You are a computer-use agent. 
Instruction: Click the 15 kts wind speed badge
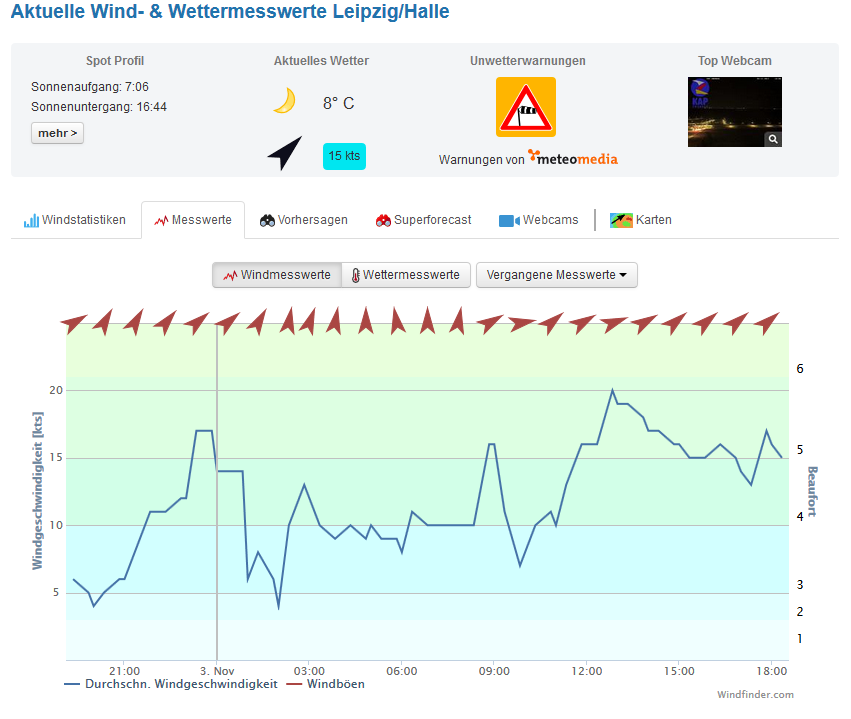[344, 156]
